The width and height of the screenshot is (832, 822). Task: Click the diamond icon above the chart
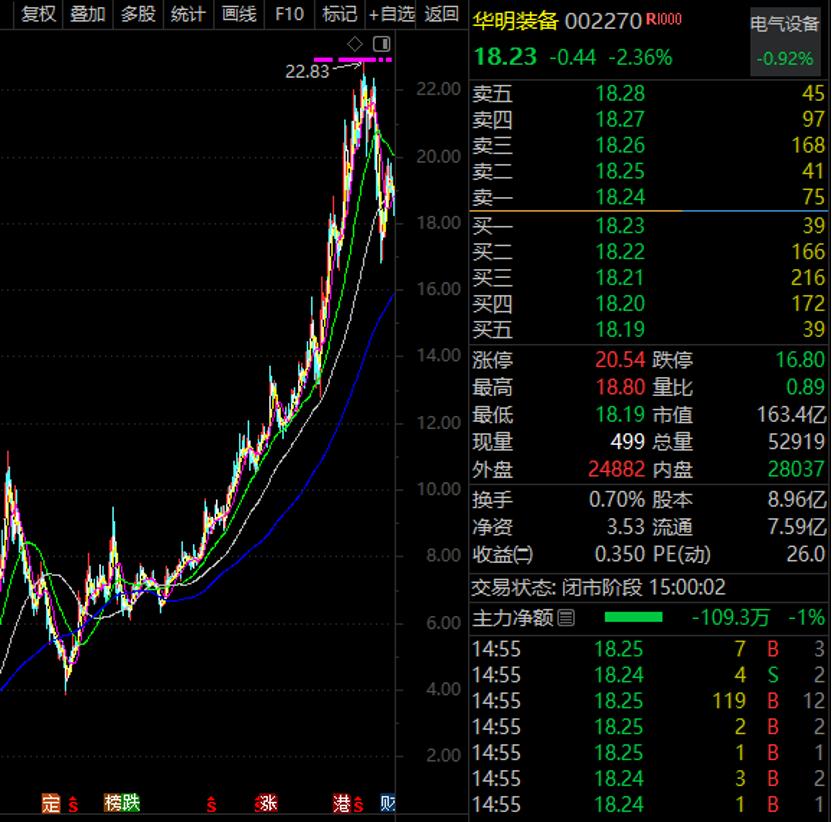(355, 44)
